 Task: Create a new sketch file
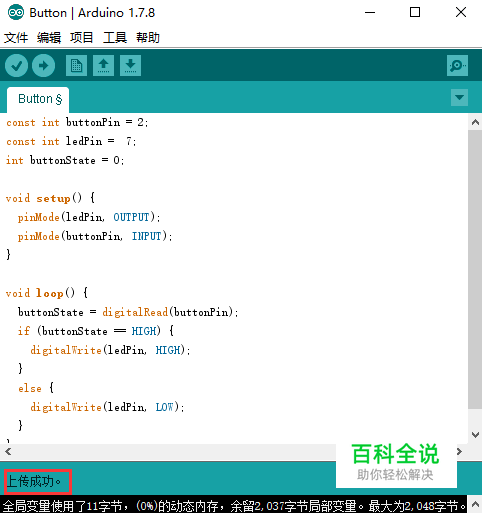click(76, 66)
